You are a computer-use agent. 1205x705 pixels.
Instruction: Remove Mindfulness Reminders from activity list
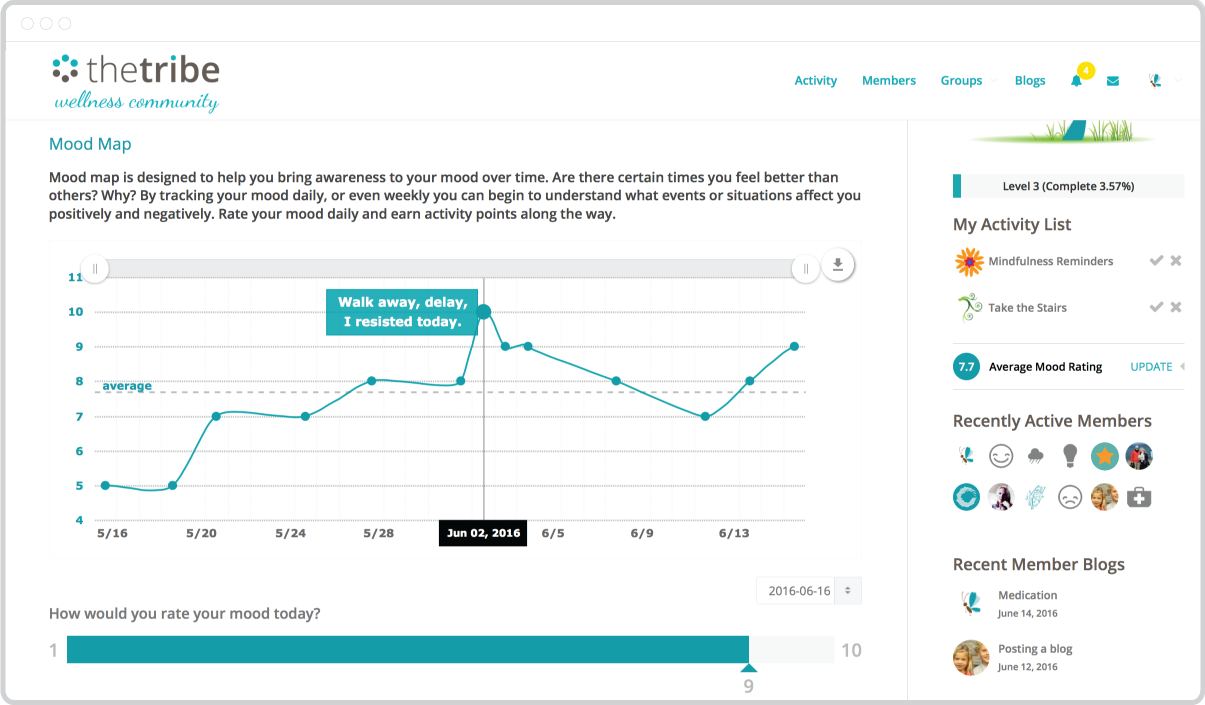[x=1176, y=261]
